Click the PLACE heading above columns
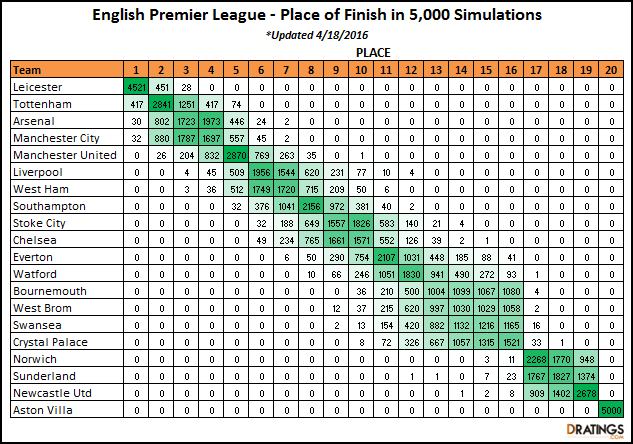633x444 pixels. tap(371, 52)
